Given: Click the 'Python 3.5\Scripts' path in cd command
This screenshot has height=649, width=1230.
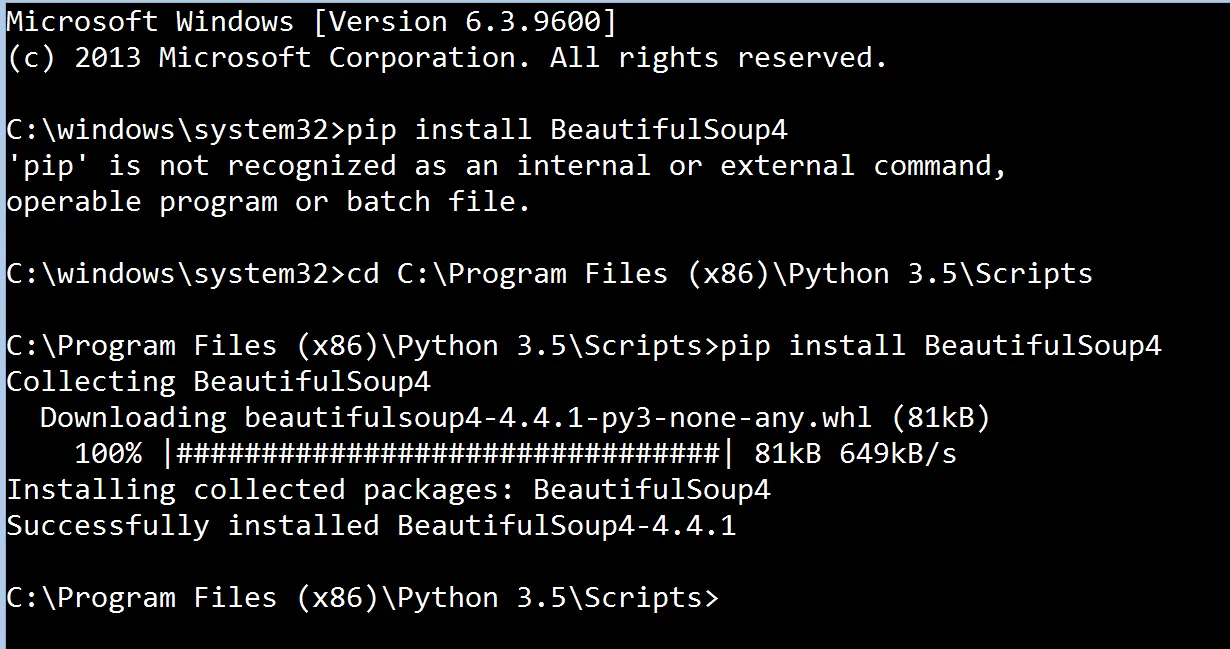Looking at the screenshot, I should [940, 274].
